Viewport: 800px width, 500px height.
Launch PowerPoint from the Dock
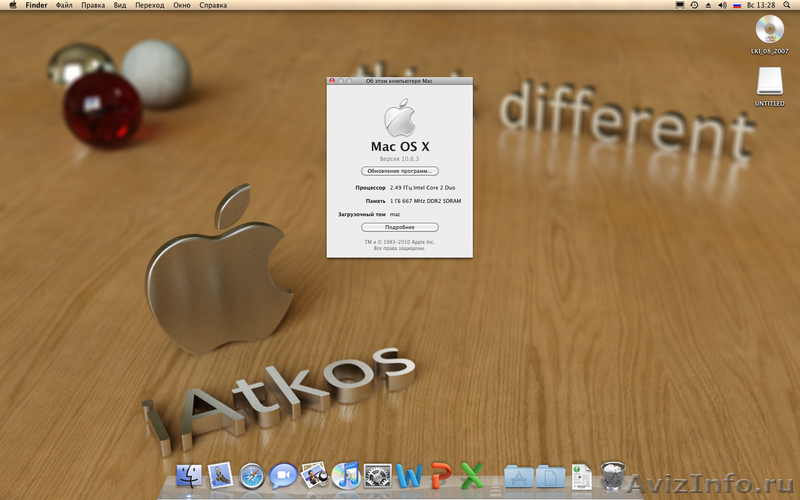440,475
